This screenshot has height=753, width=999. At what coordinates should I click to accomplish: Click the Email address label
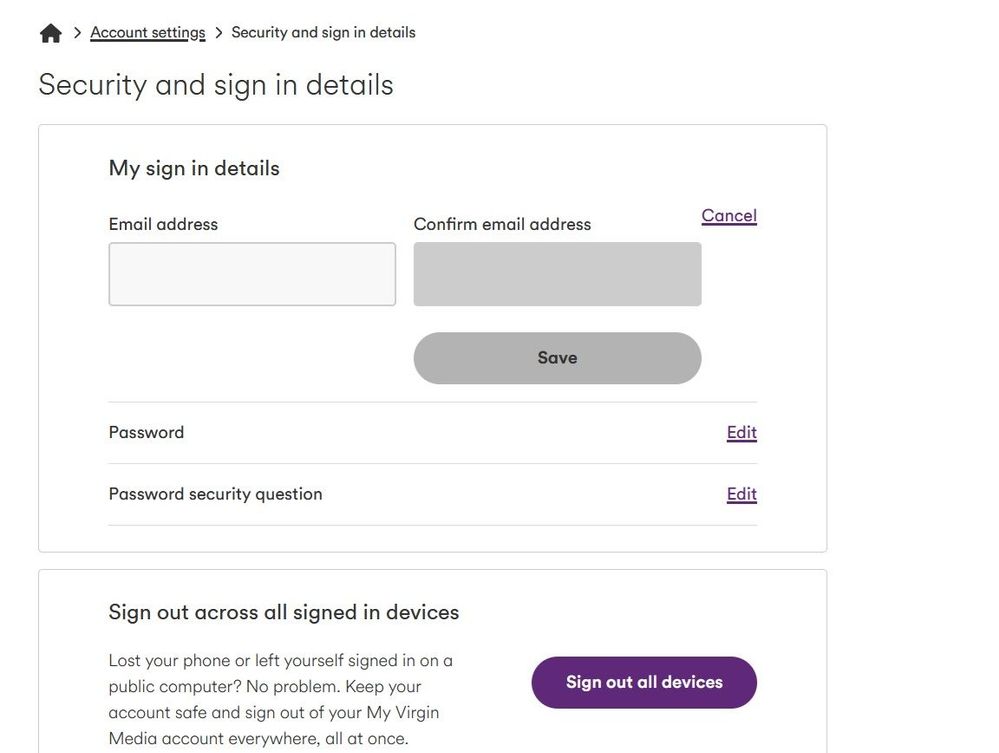point(163,224)
